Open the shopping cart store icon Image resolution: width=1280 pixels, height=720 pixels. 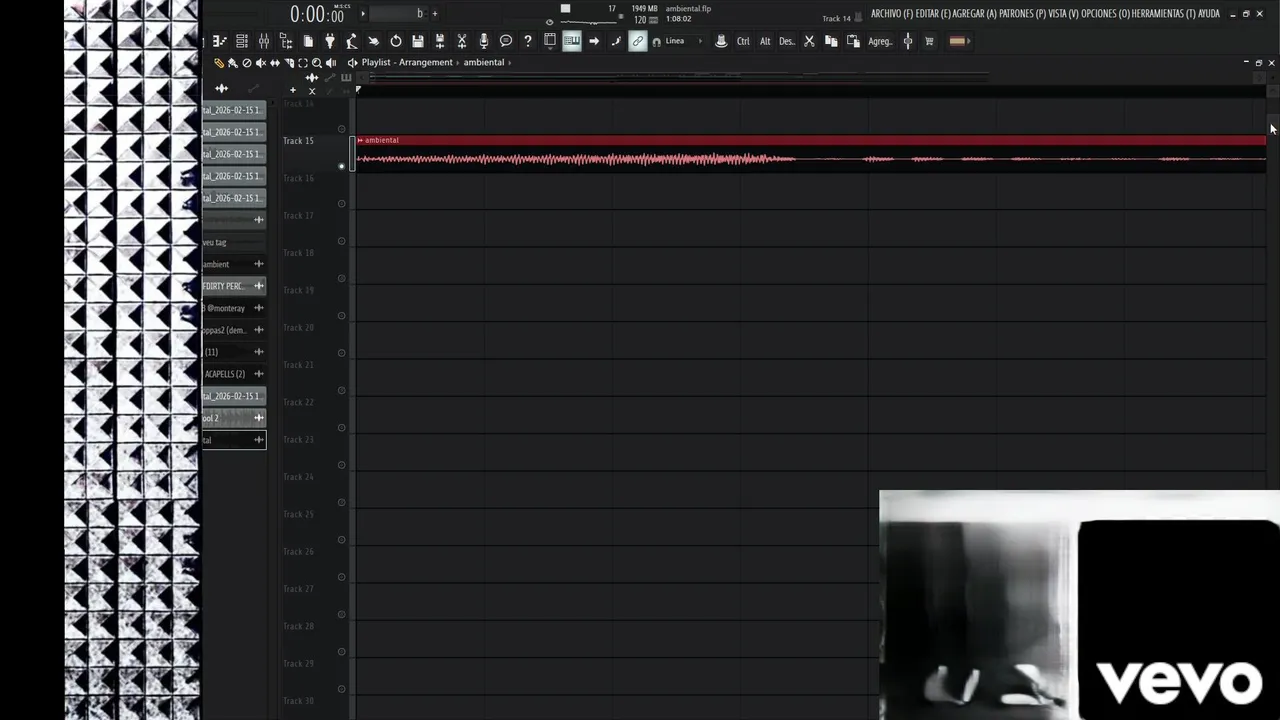point(929,41)
